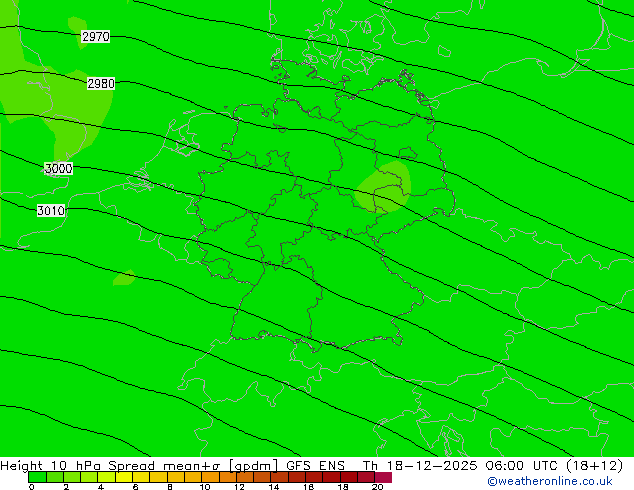Image resolution: width=634 pixels, height=490 pixels.
Task: Click the '(18+12)' forecast run text
Action: [594, 466]
